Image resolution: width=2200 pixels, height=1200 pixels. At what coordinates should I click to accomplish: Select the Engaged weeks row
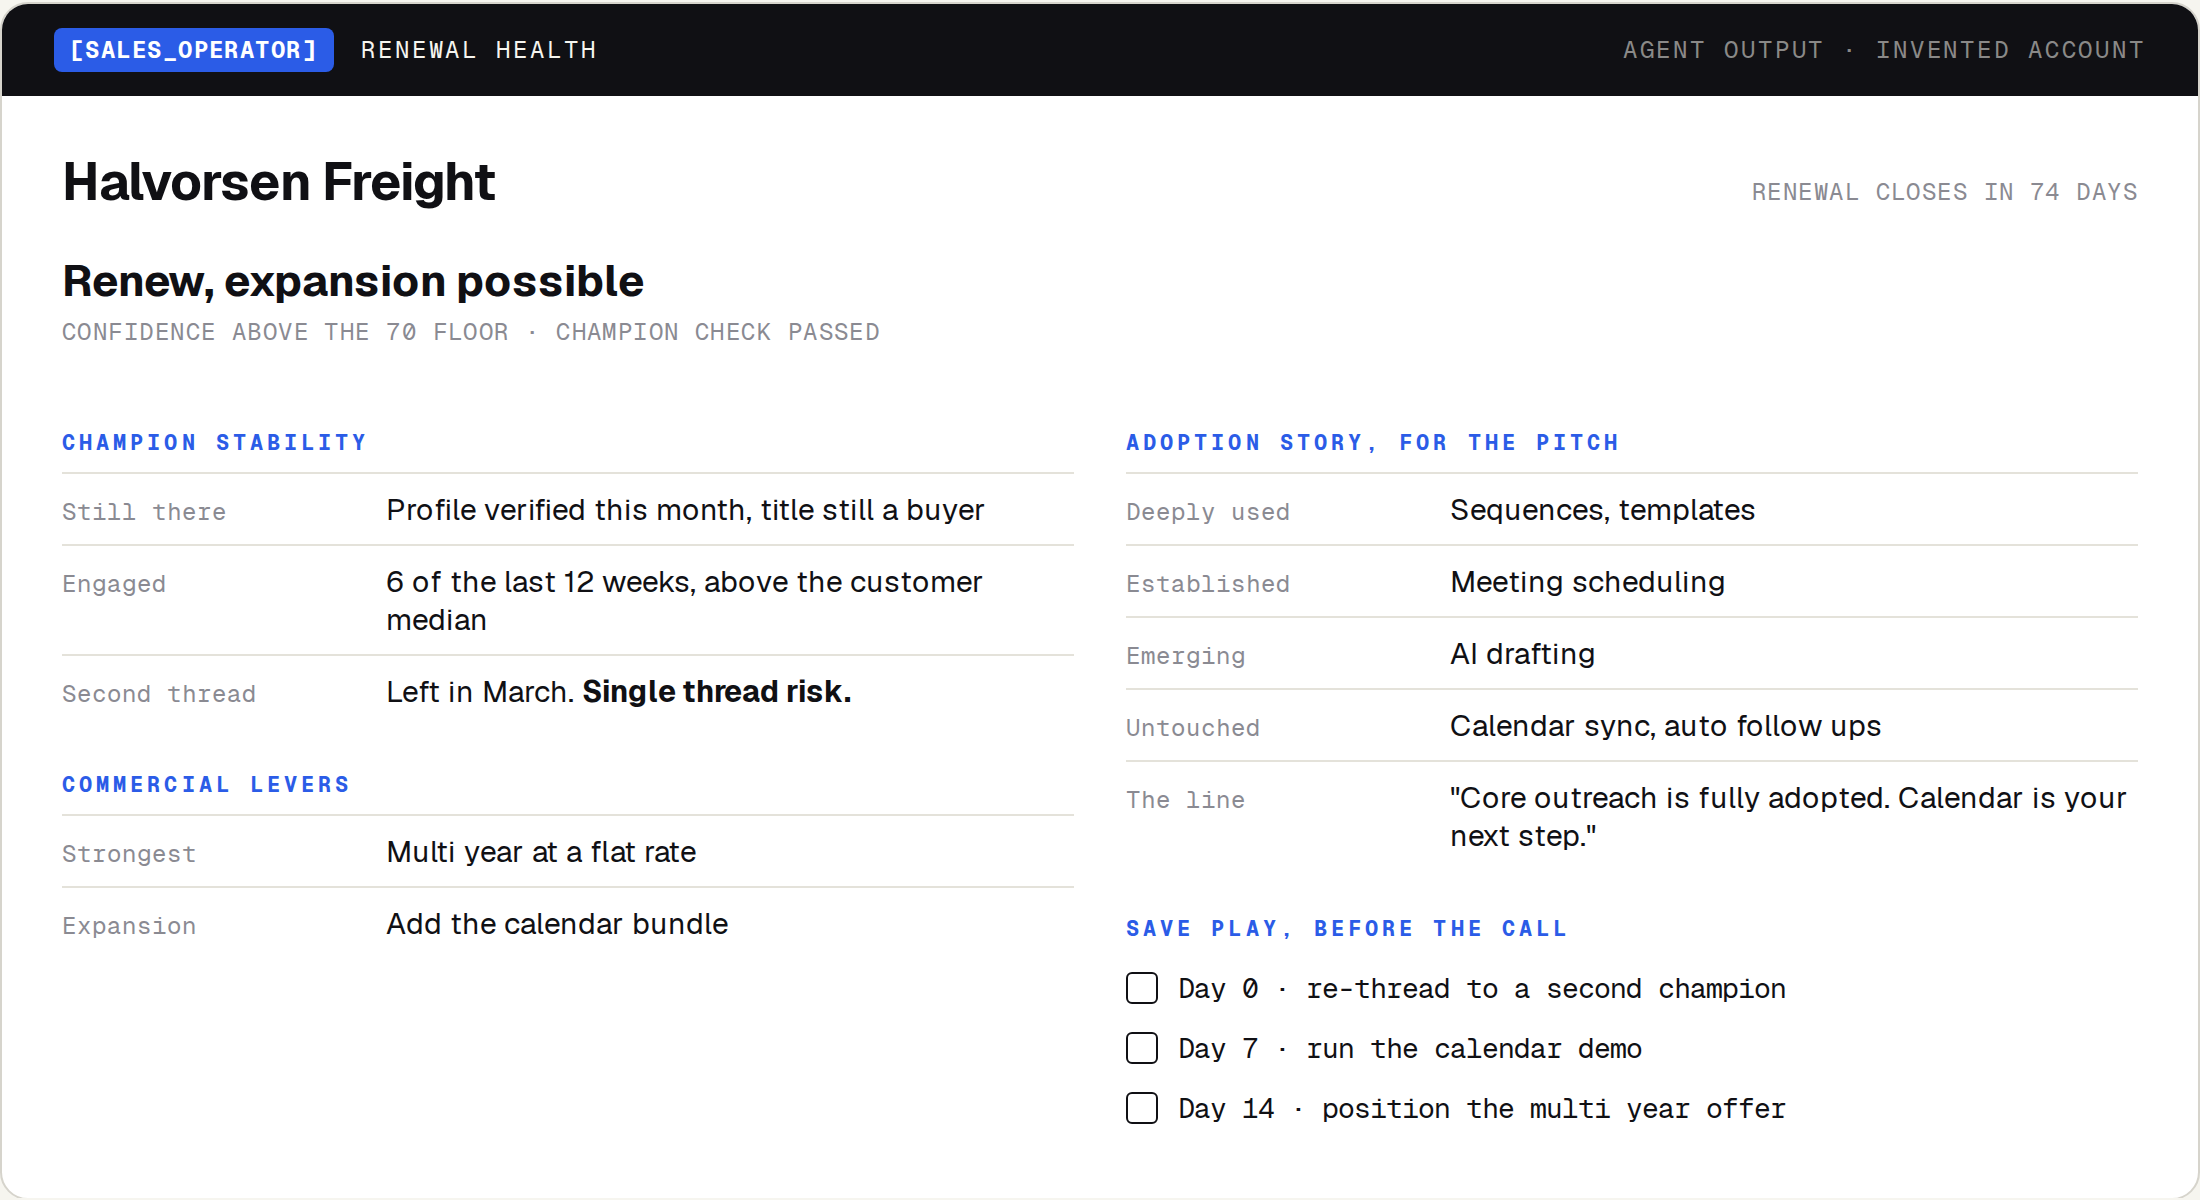pos(568,601)
